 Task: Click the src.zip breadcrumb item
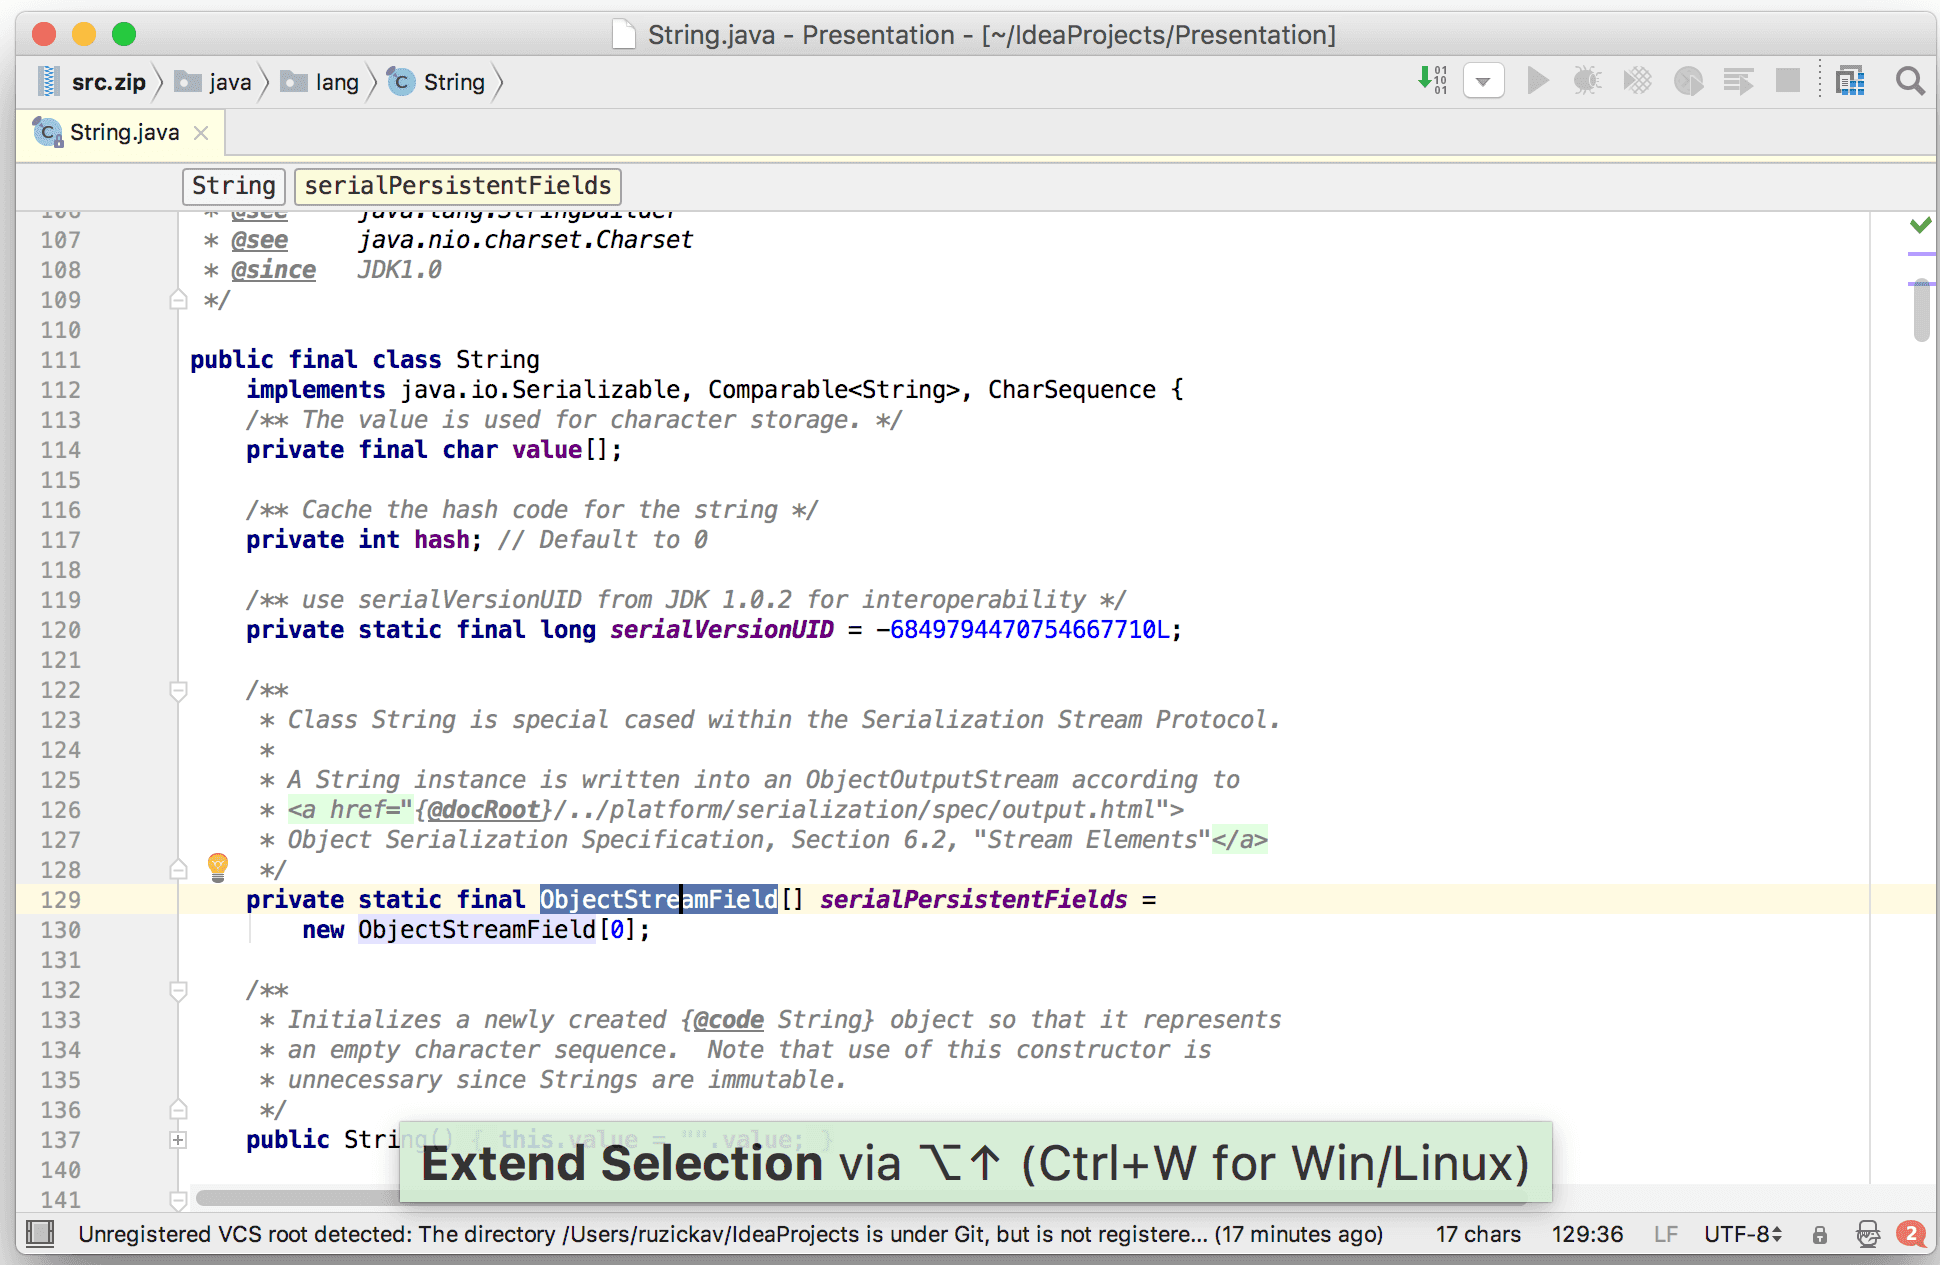click(107, 82)
